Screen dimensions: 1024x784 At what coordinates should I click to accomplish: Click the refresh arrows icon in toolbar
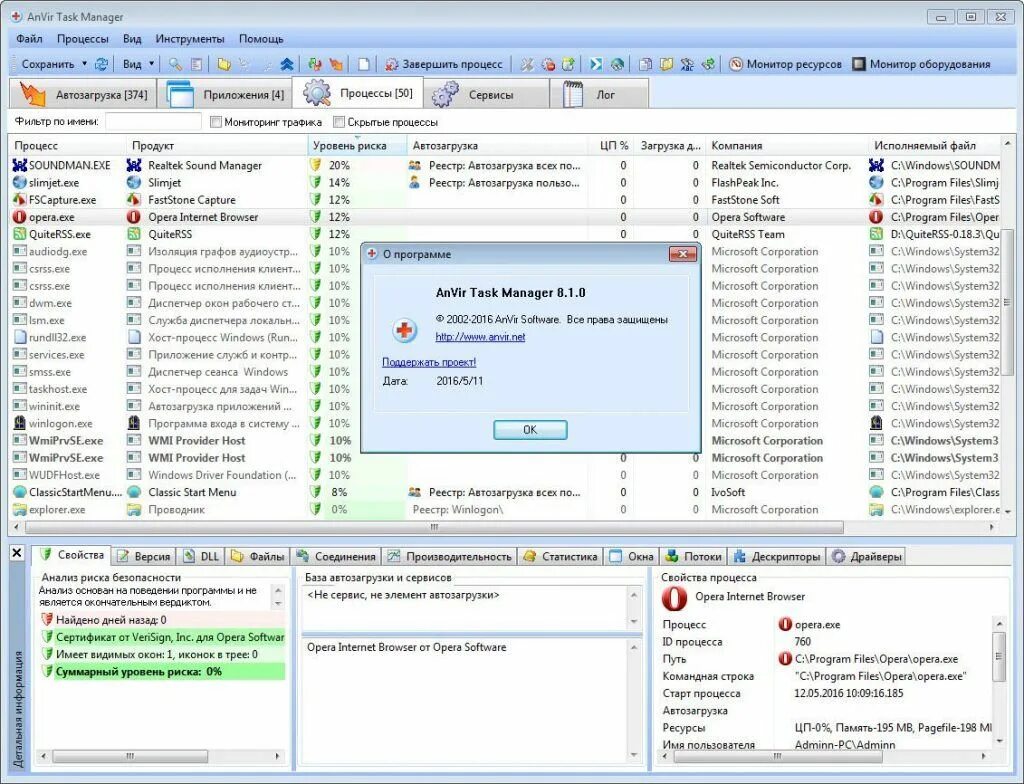[101, 64]
